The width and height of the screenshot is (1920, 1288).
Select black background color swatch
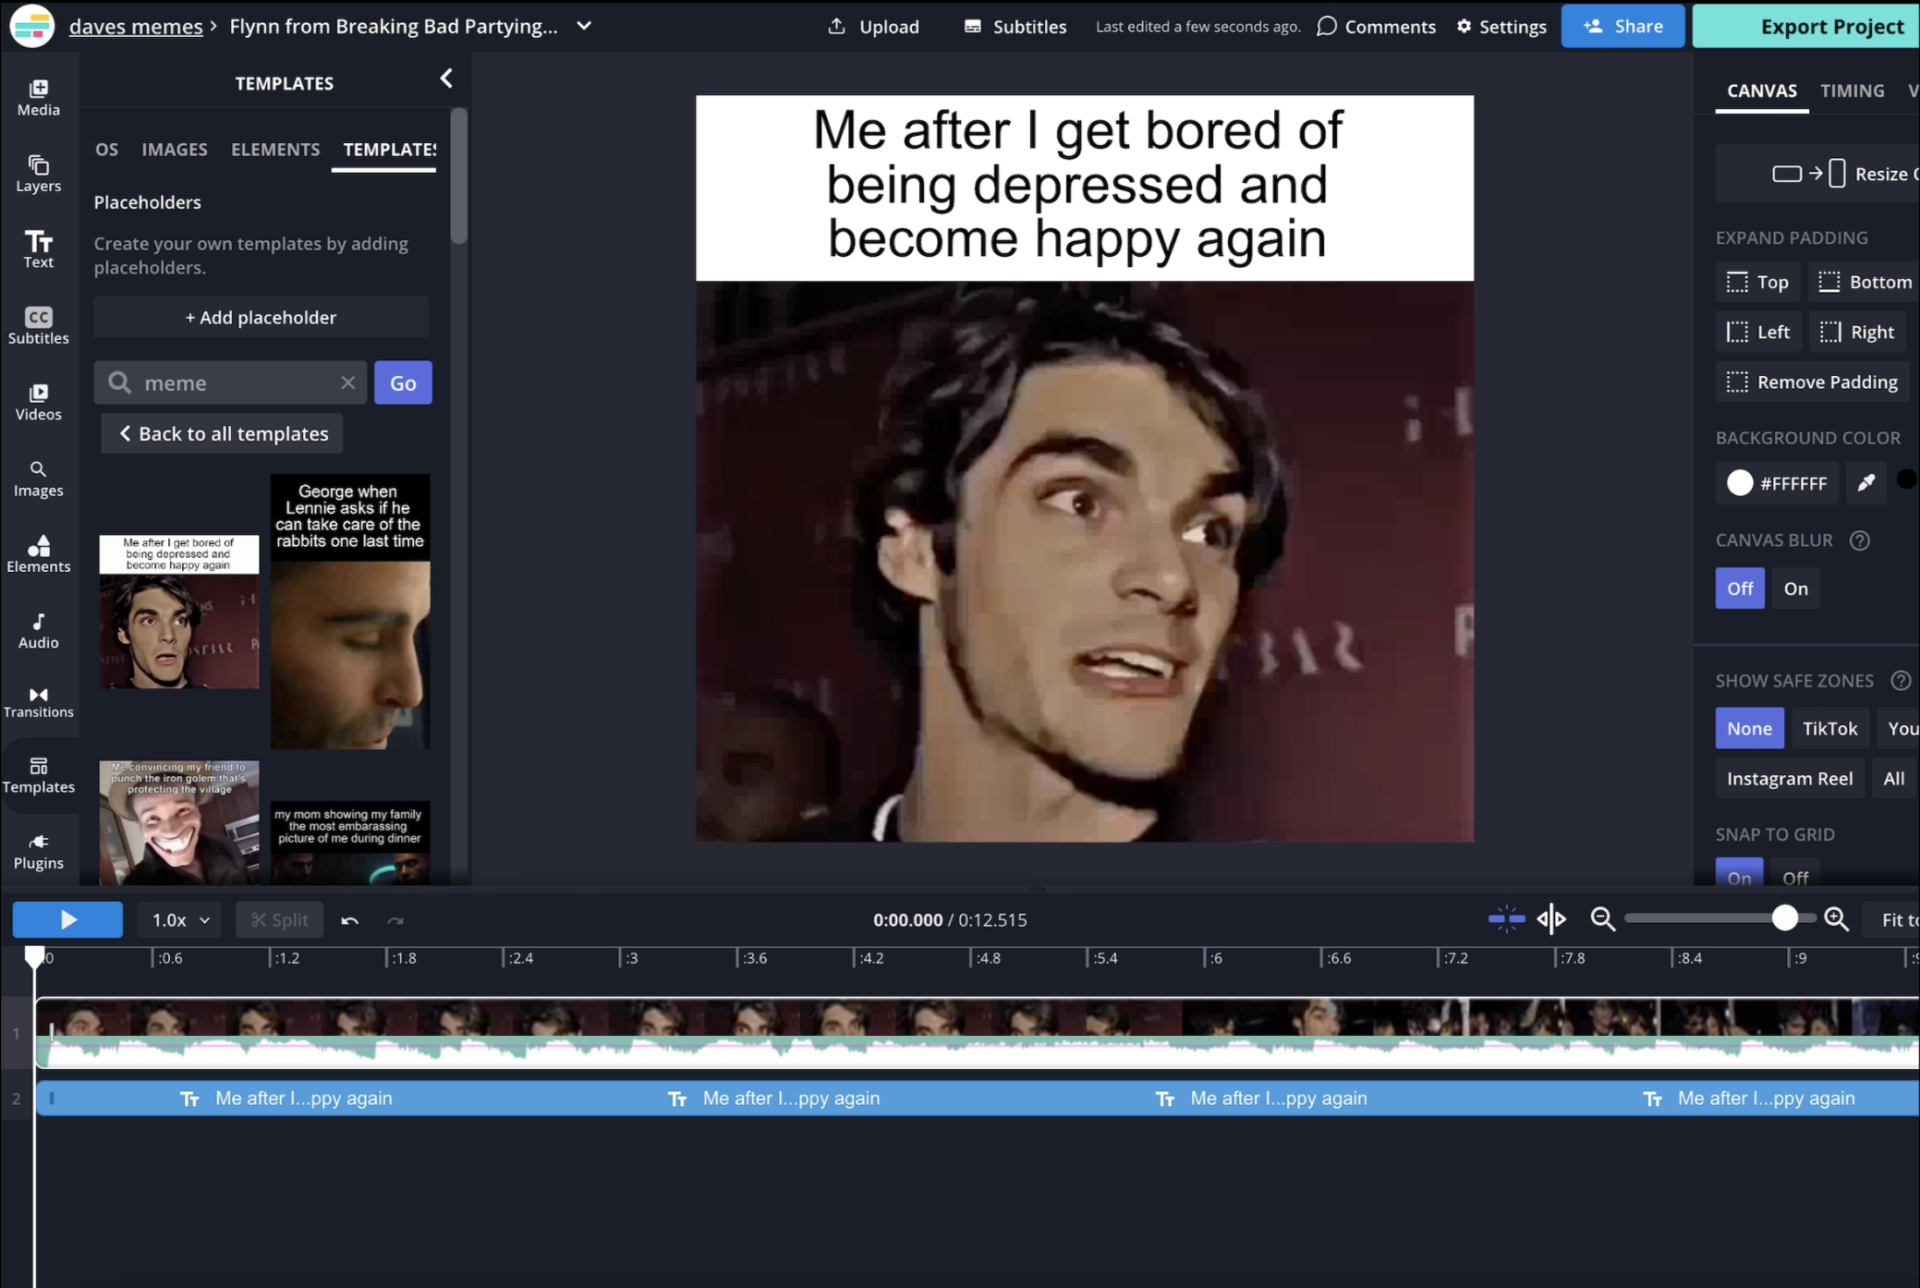click(1905, 480)
